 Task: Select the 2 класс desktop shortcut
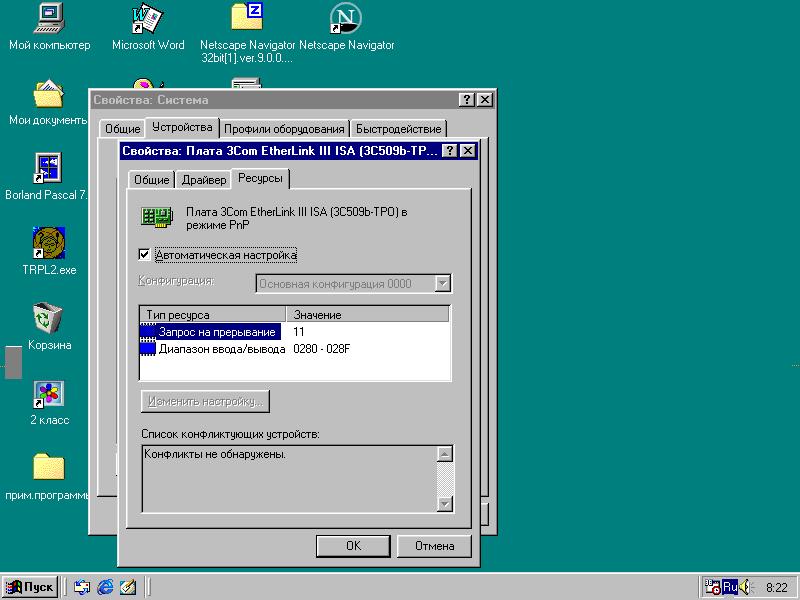click(x=48, y=394)
